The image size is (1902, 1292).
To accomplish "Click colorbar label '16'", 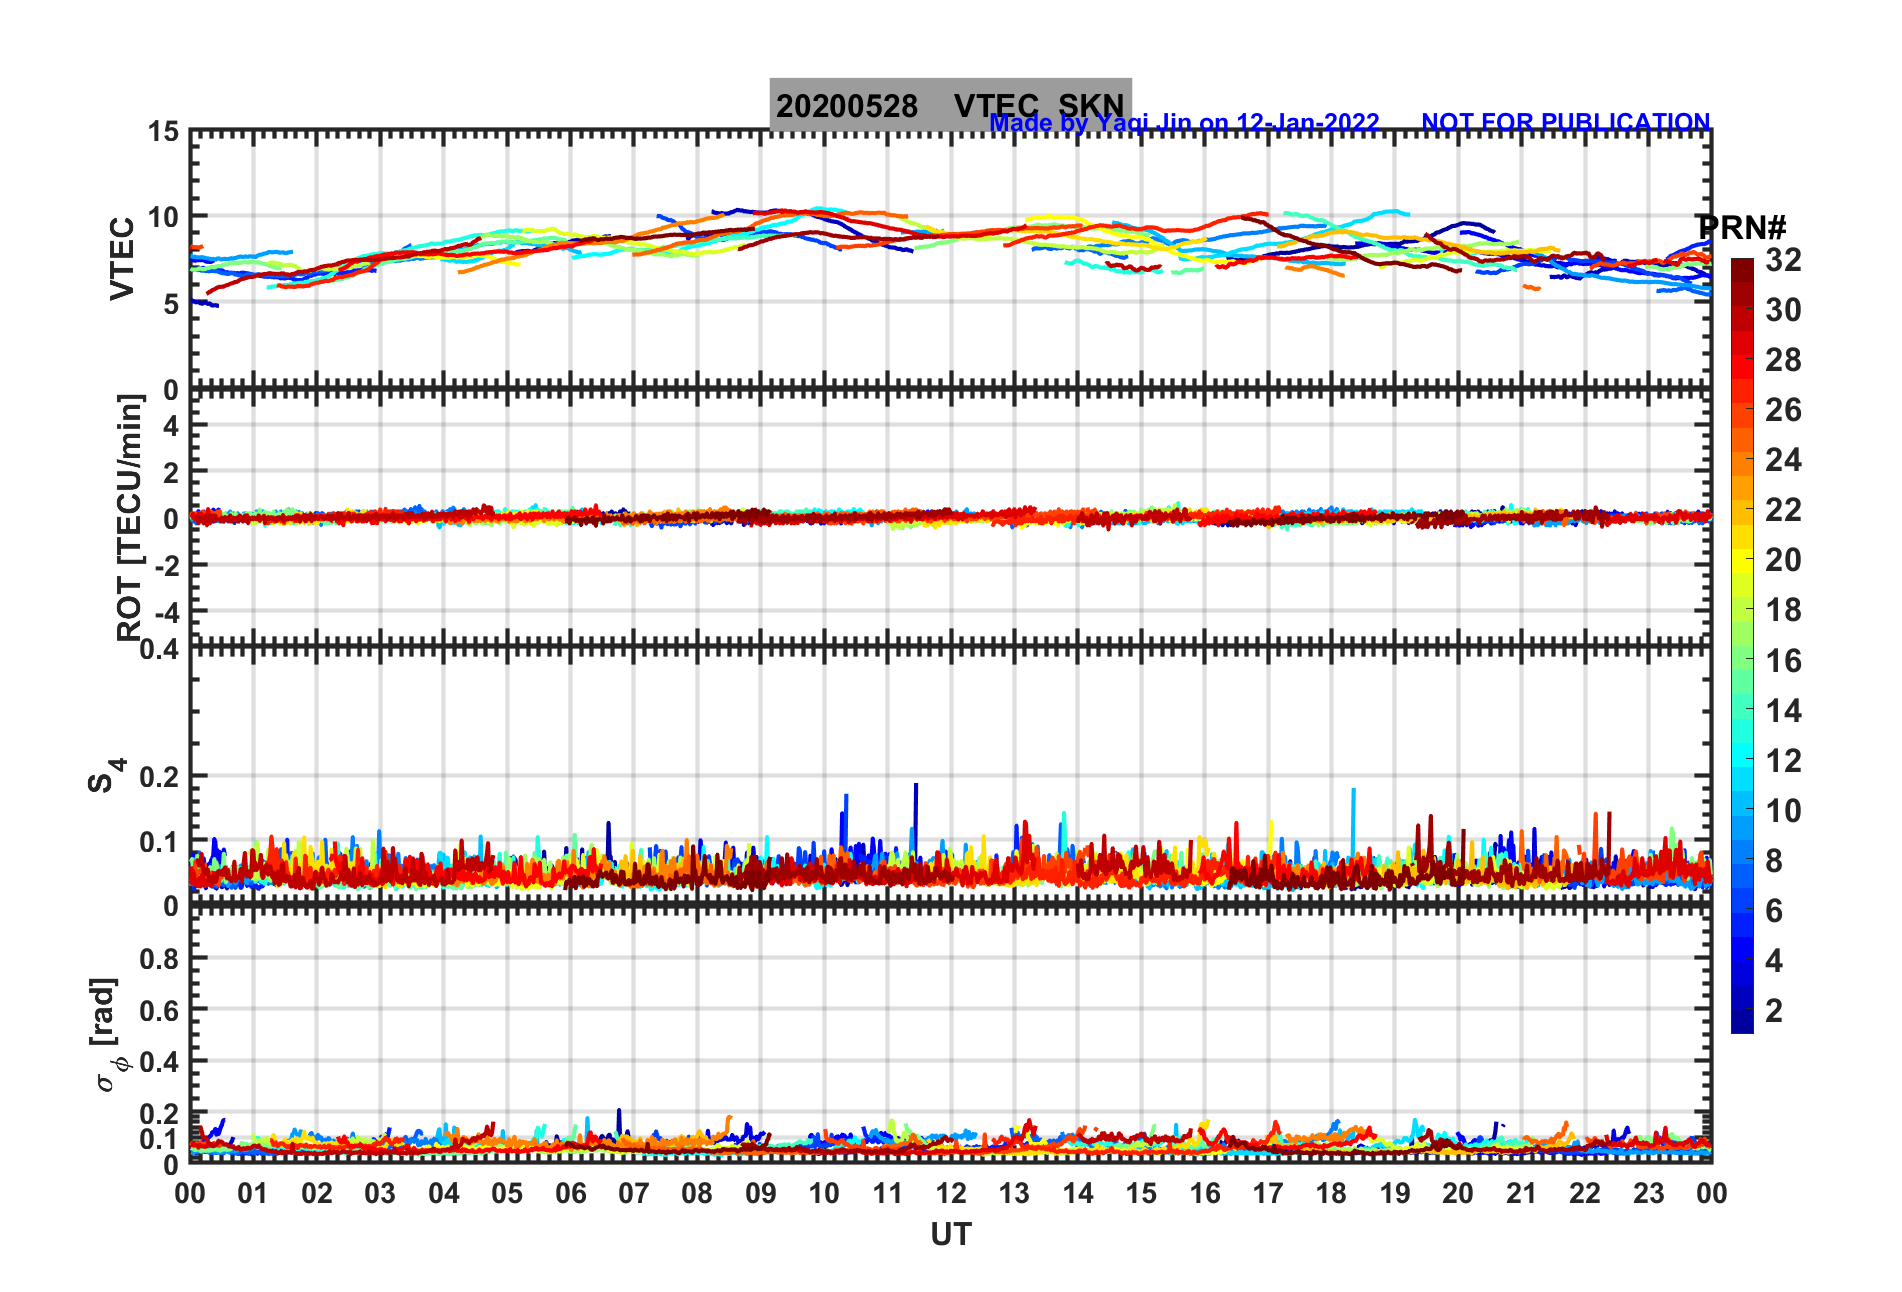I will point(1783,661).
